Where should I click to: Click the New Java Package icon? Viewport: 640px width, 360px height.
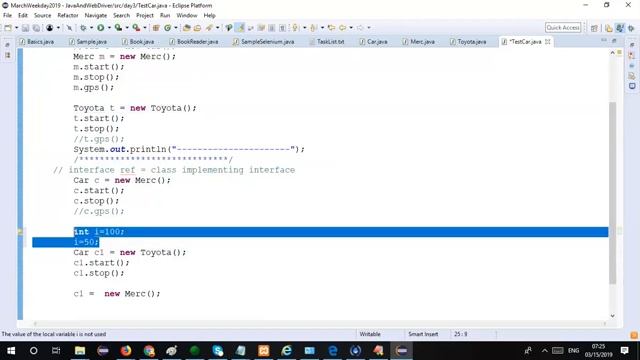(x=156, y=28)
